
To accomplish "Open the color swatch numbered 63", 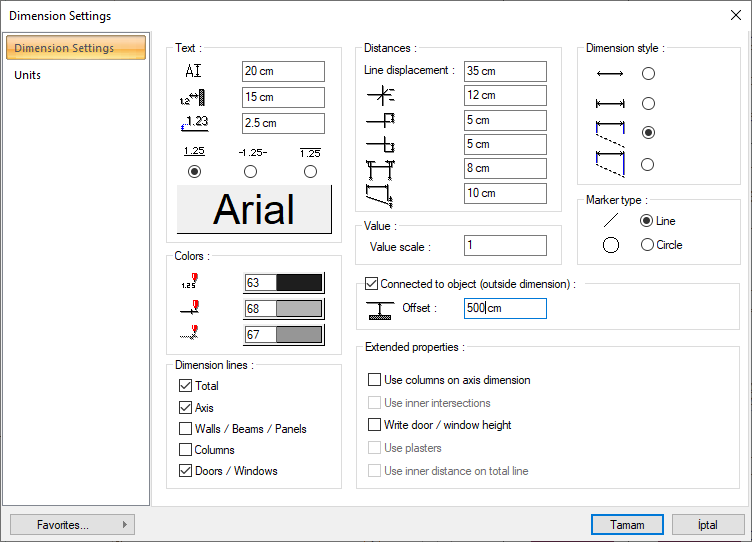I will pyautogui.click(x=284, y=283).
